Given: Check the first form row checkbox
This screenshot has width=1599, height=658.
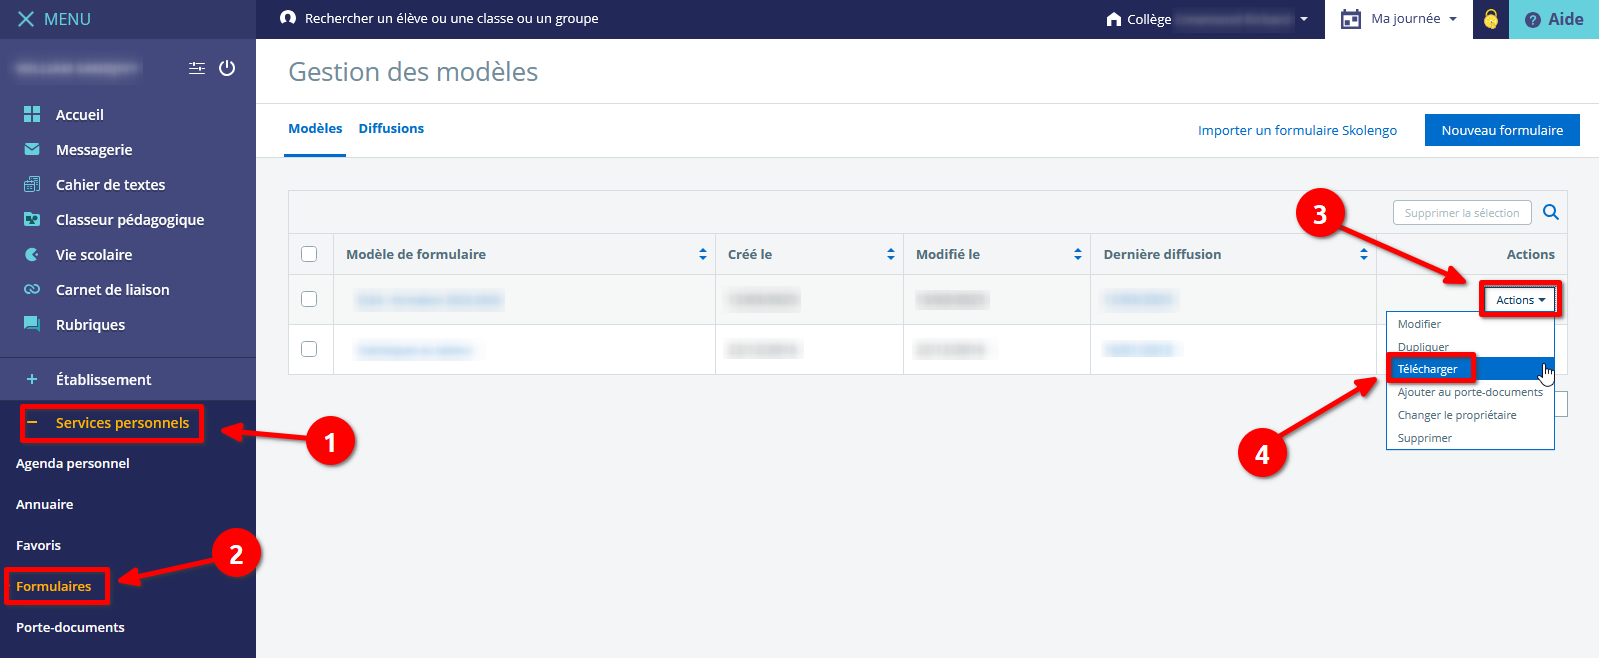Looking at the screenshot, I should point(309,299).
